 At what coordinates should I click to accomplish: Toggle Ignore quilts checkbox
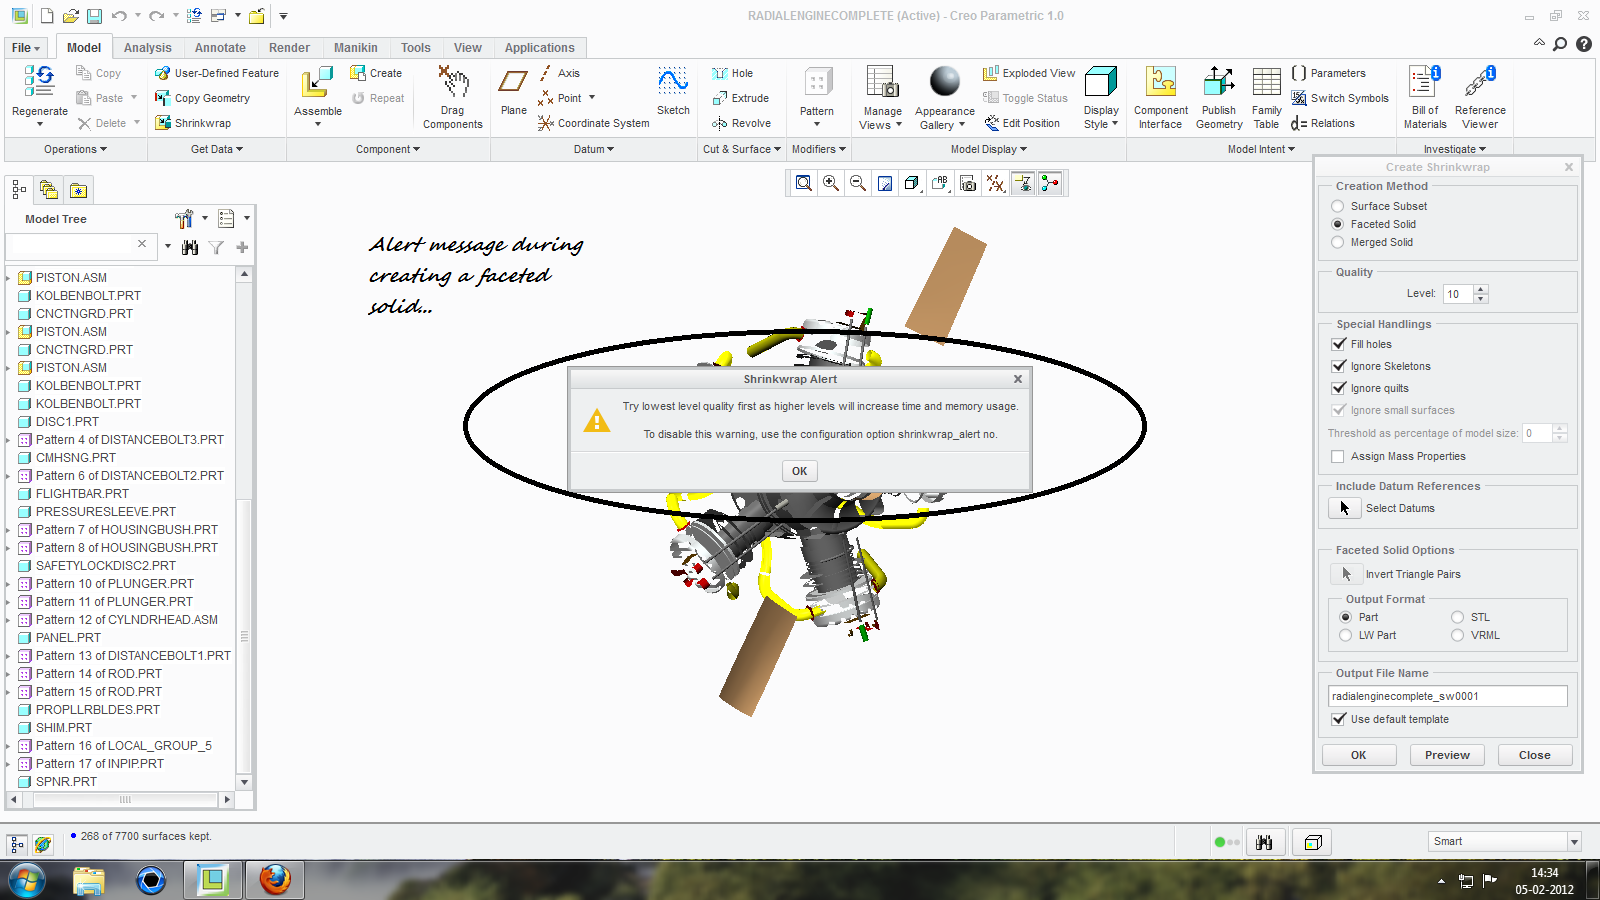[x=1338, y=388]
